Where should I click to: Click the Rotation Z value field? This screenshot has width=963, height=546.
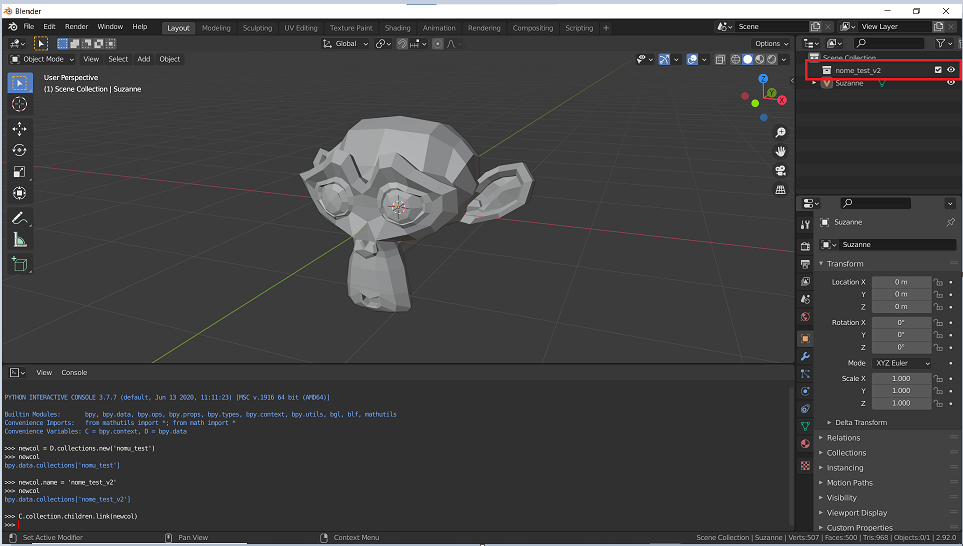coord(902,348)
